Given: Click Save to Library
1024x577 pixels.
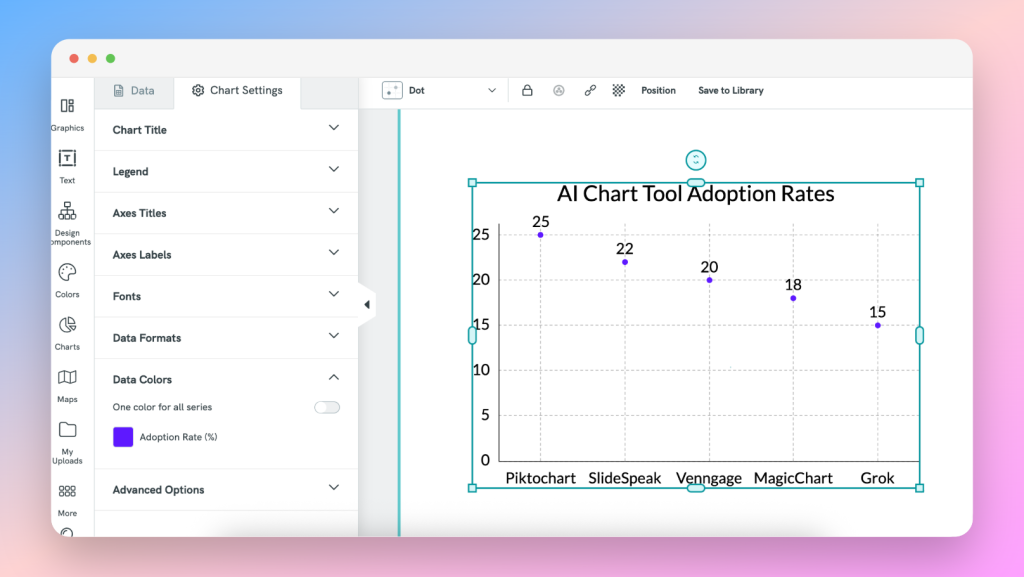Looking at the screenshot, I should 731,90.
